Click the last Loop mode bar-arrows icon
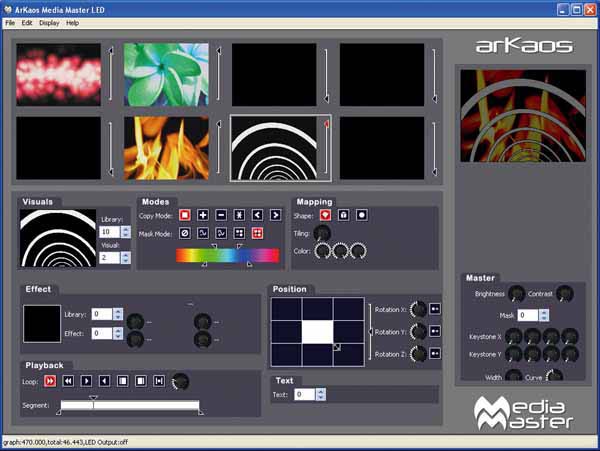 (159, 381)
